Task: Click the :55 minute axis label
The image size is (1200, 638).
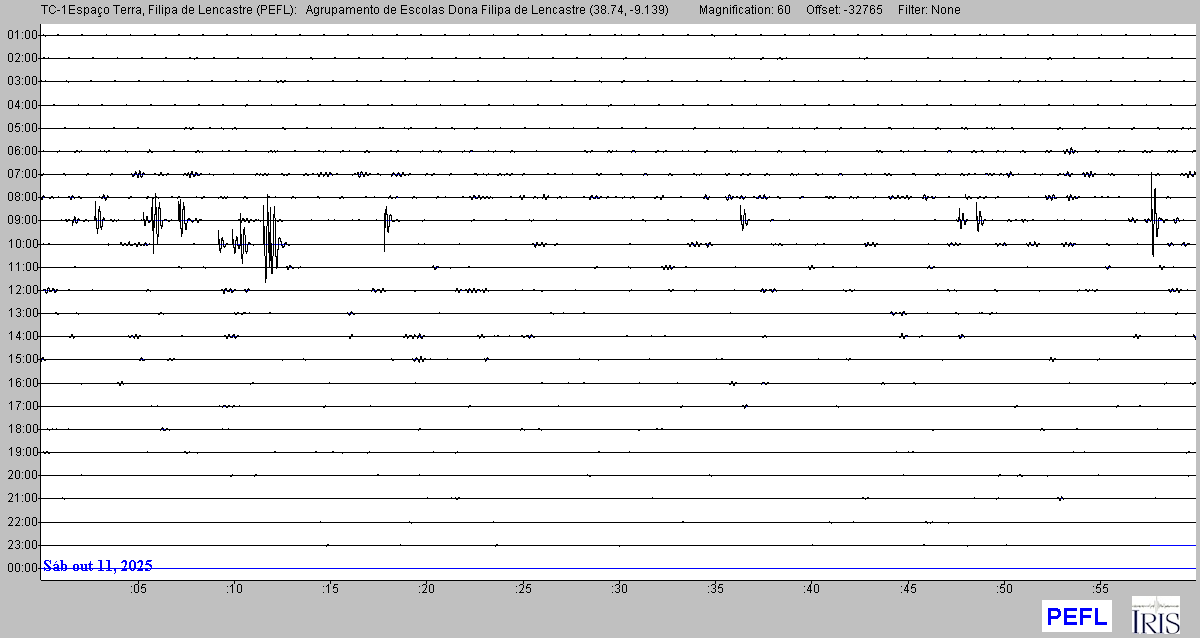Action: tap(1101, 589)
